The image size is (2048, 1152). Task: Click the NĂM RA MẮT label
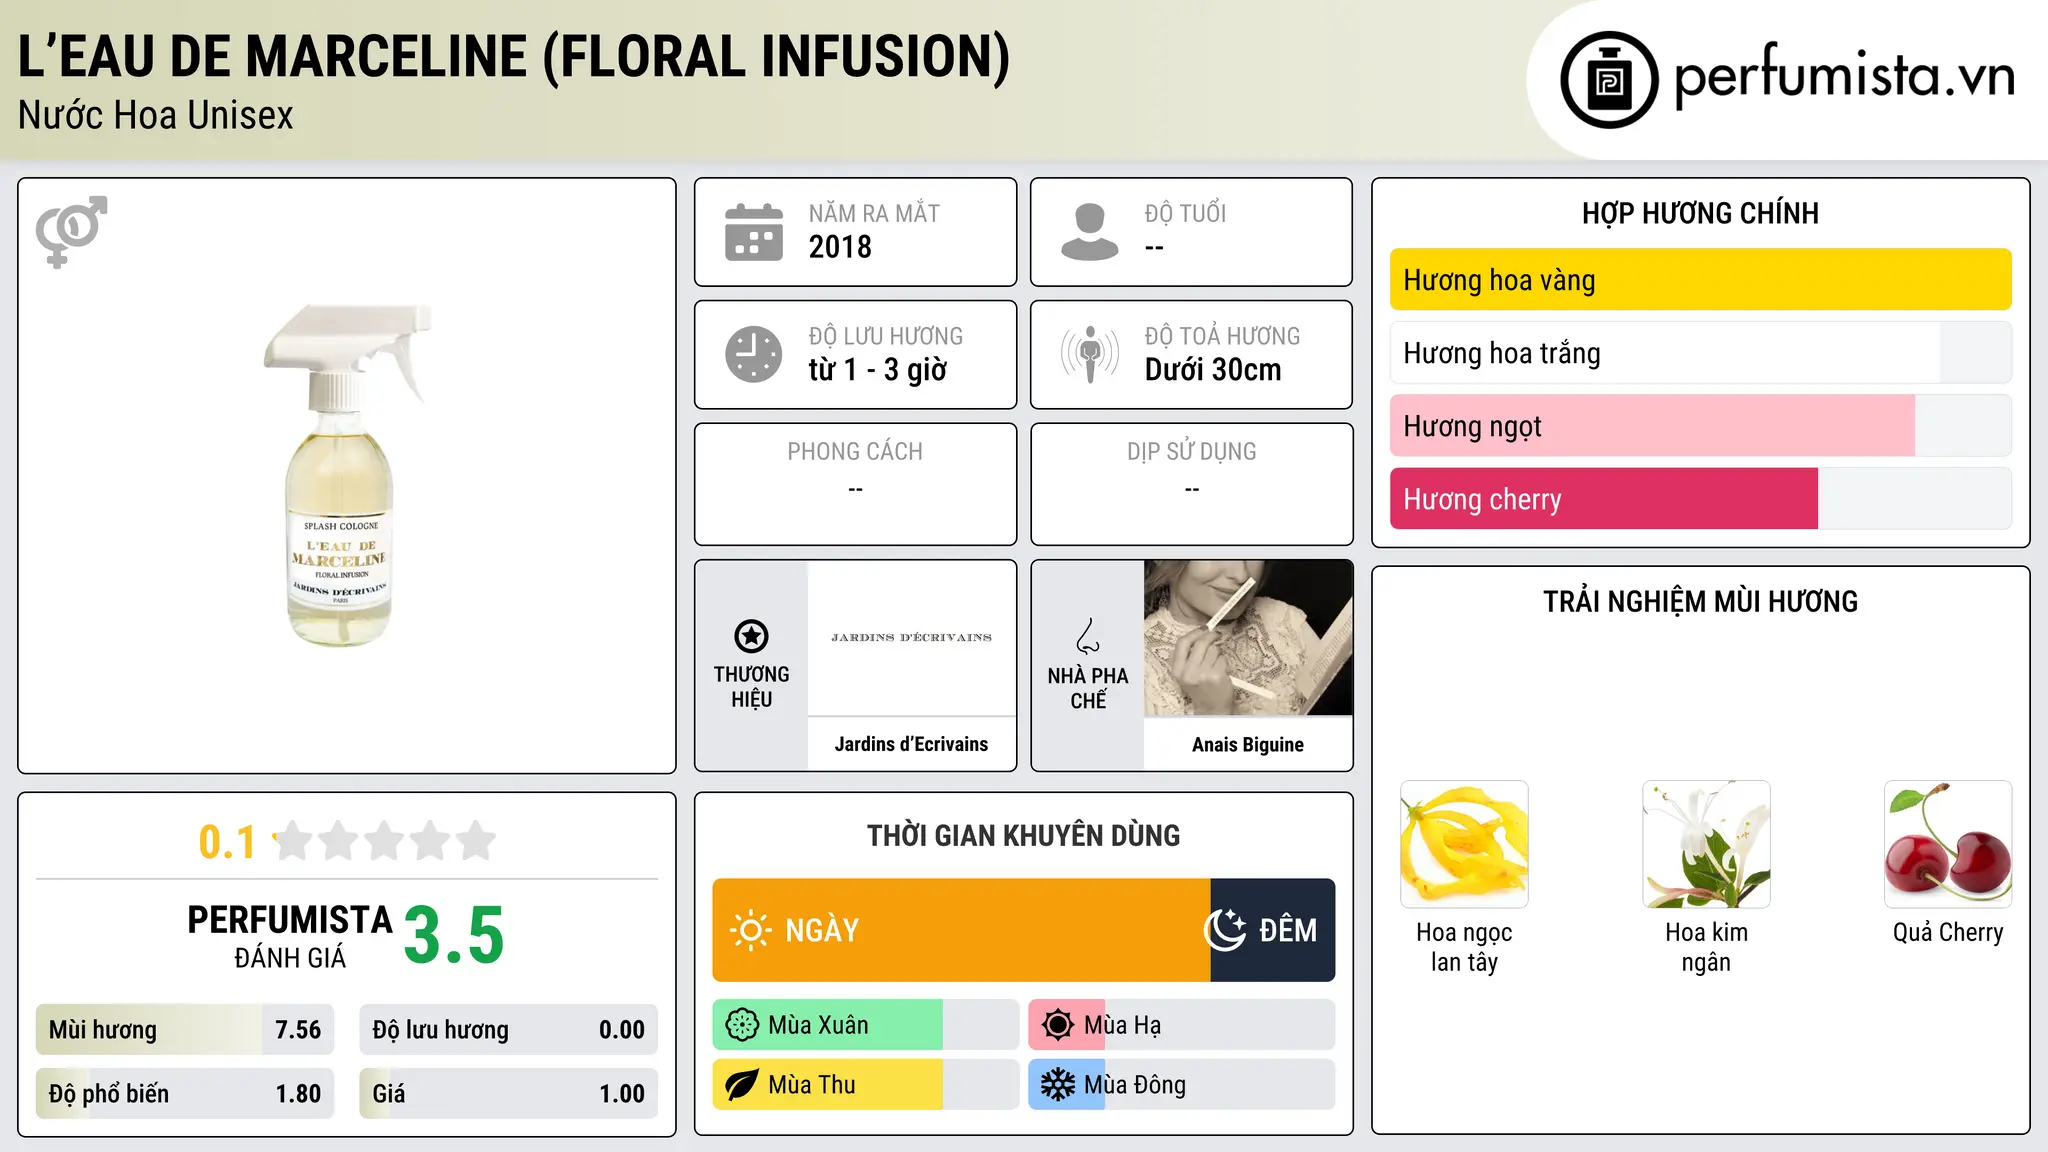tap(874, 213)
